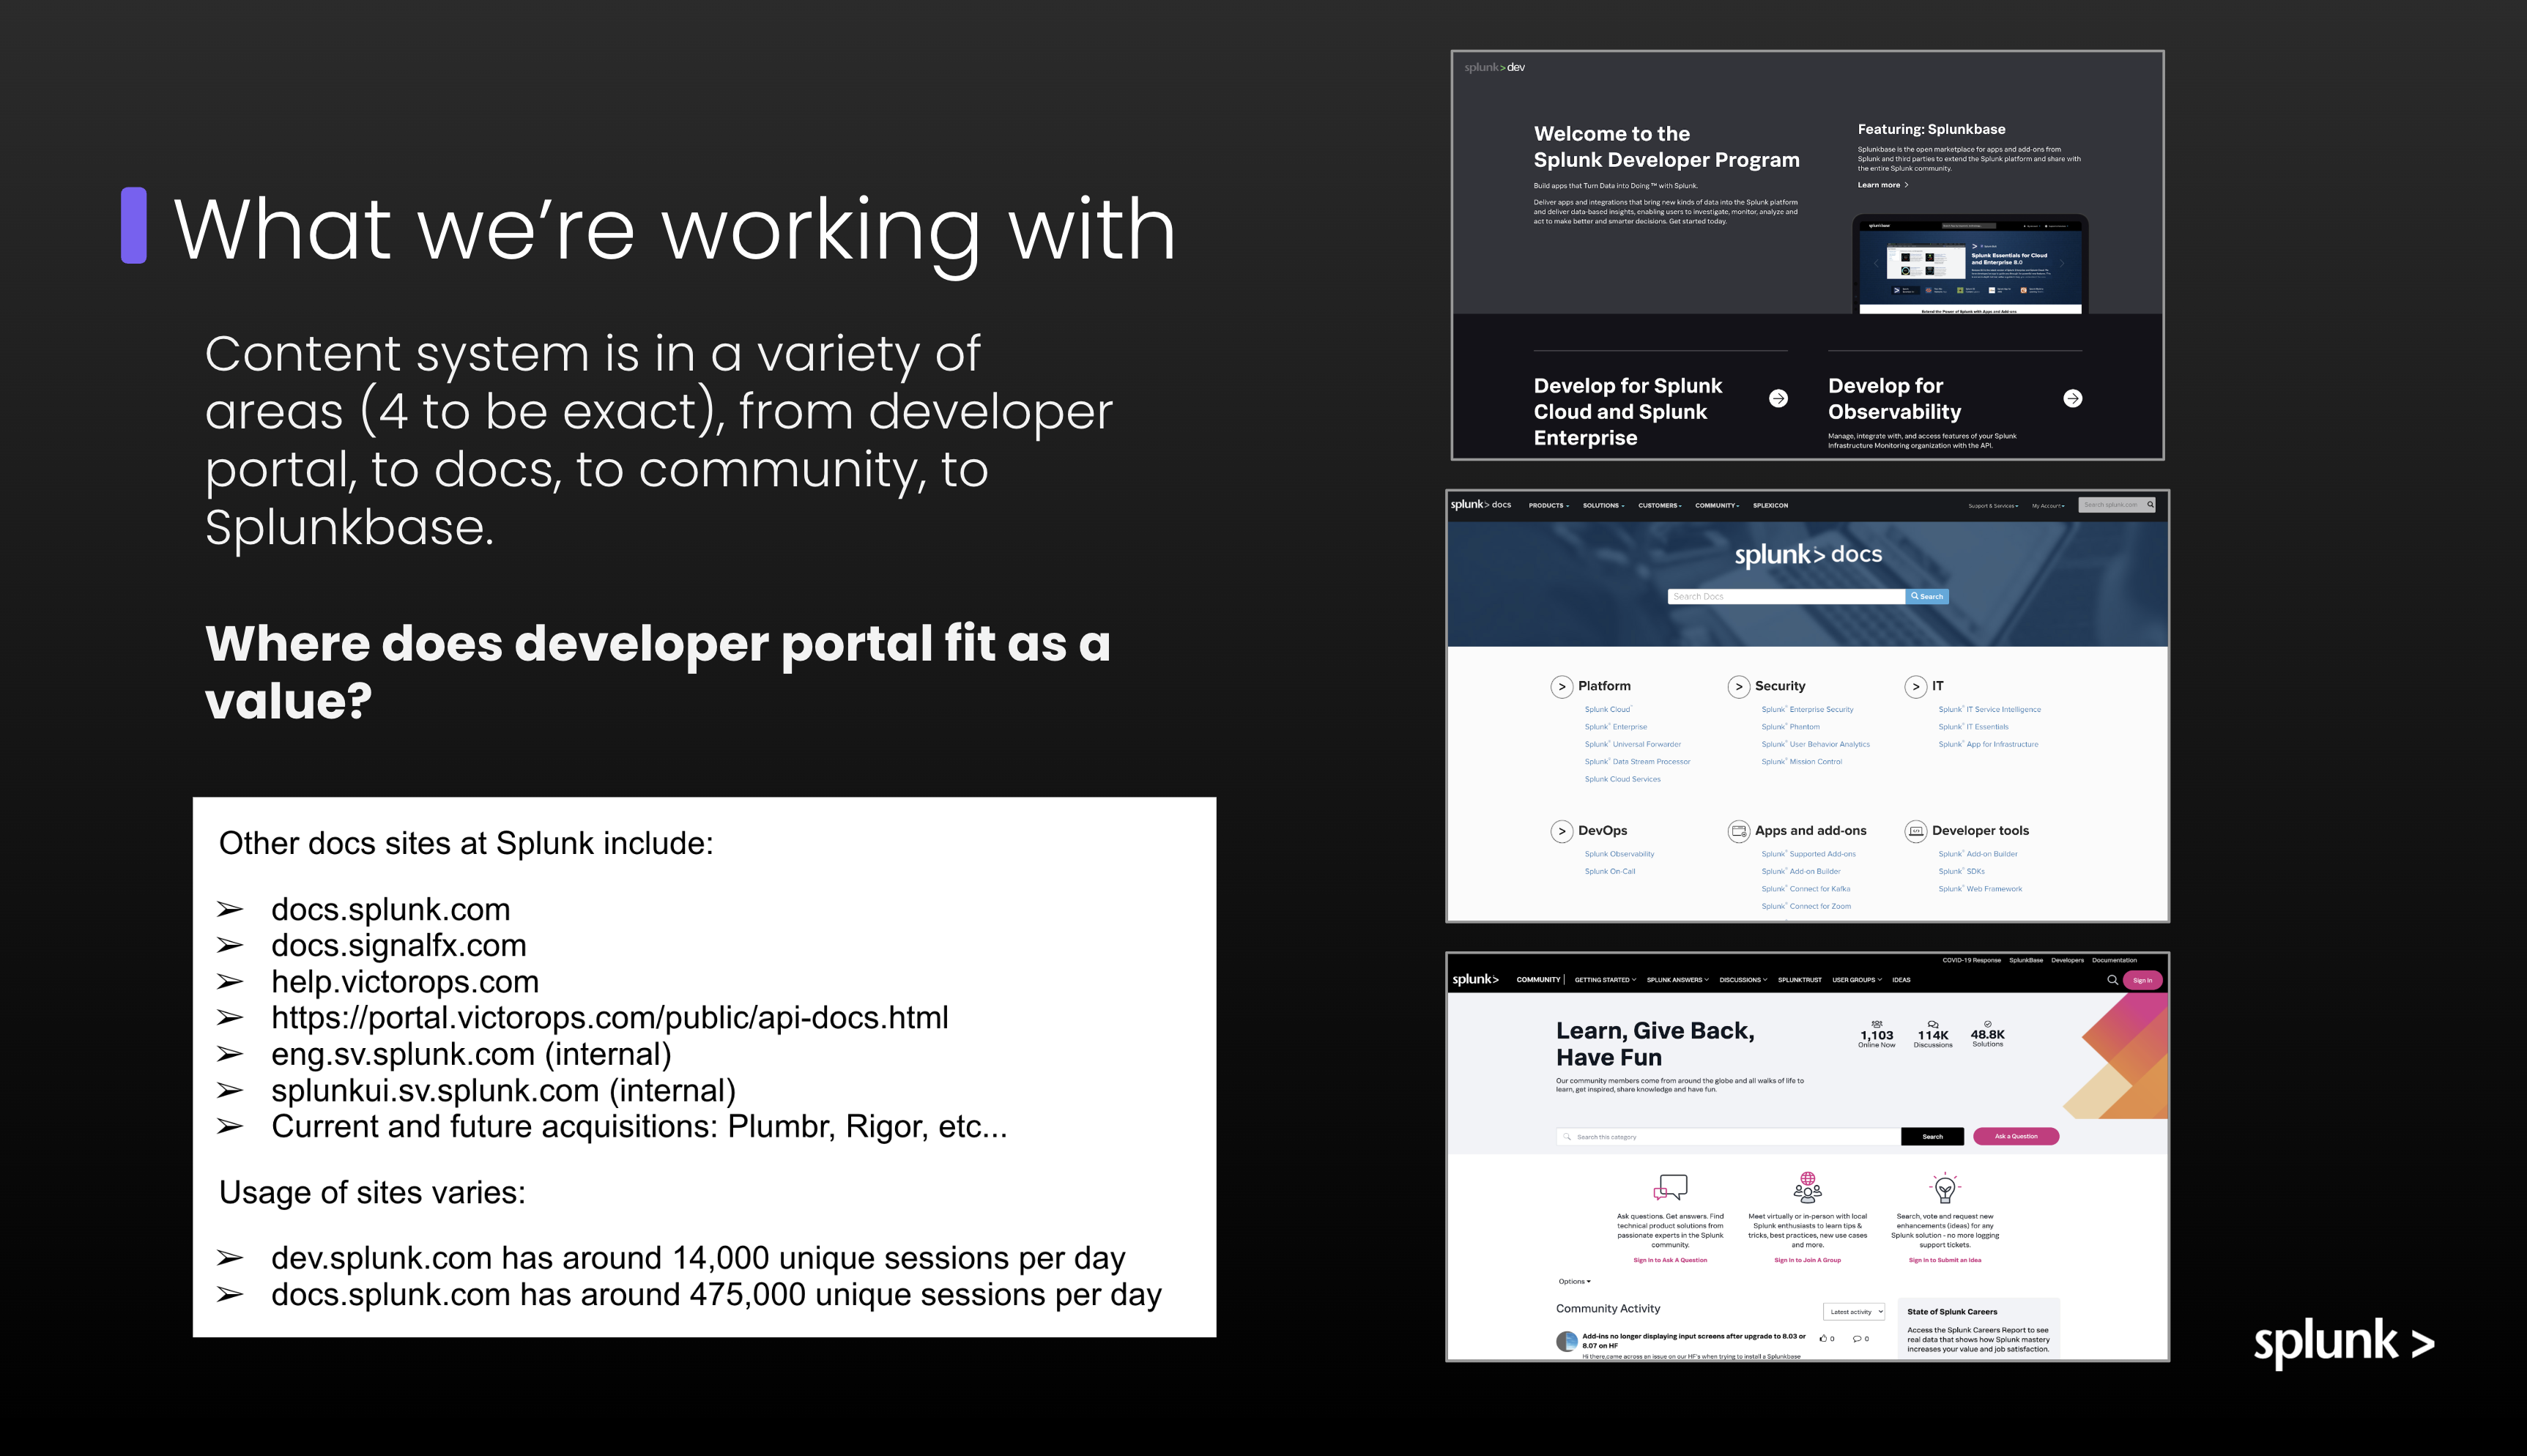Open SplunkBase top link in community

(2025, 960)
